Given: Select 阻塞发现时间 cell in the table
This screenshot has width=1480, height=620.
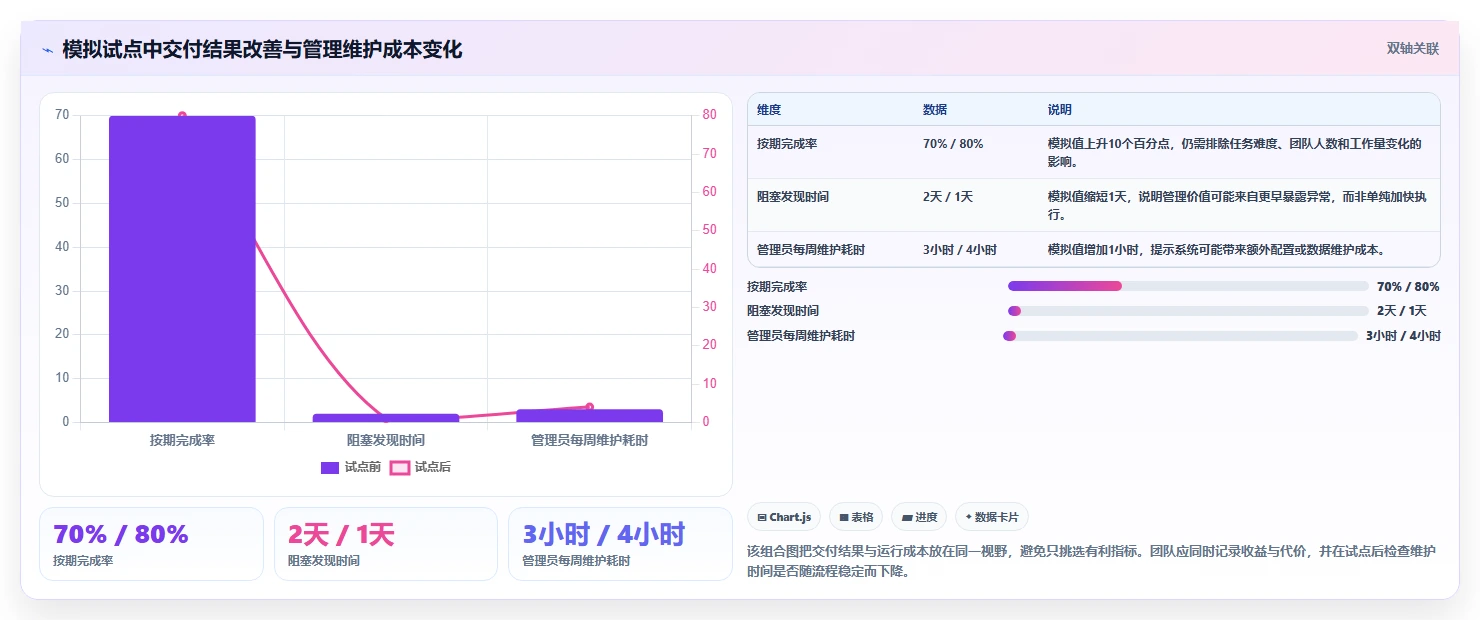Looking at the screenshot, I should 793,197.
